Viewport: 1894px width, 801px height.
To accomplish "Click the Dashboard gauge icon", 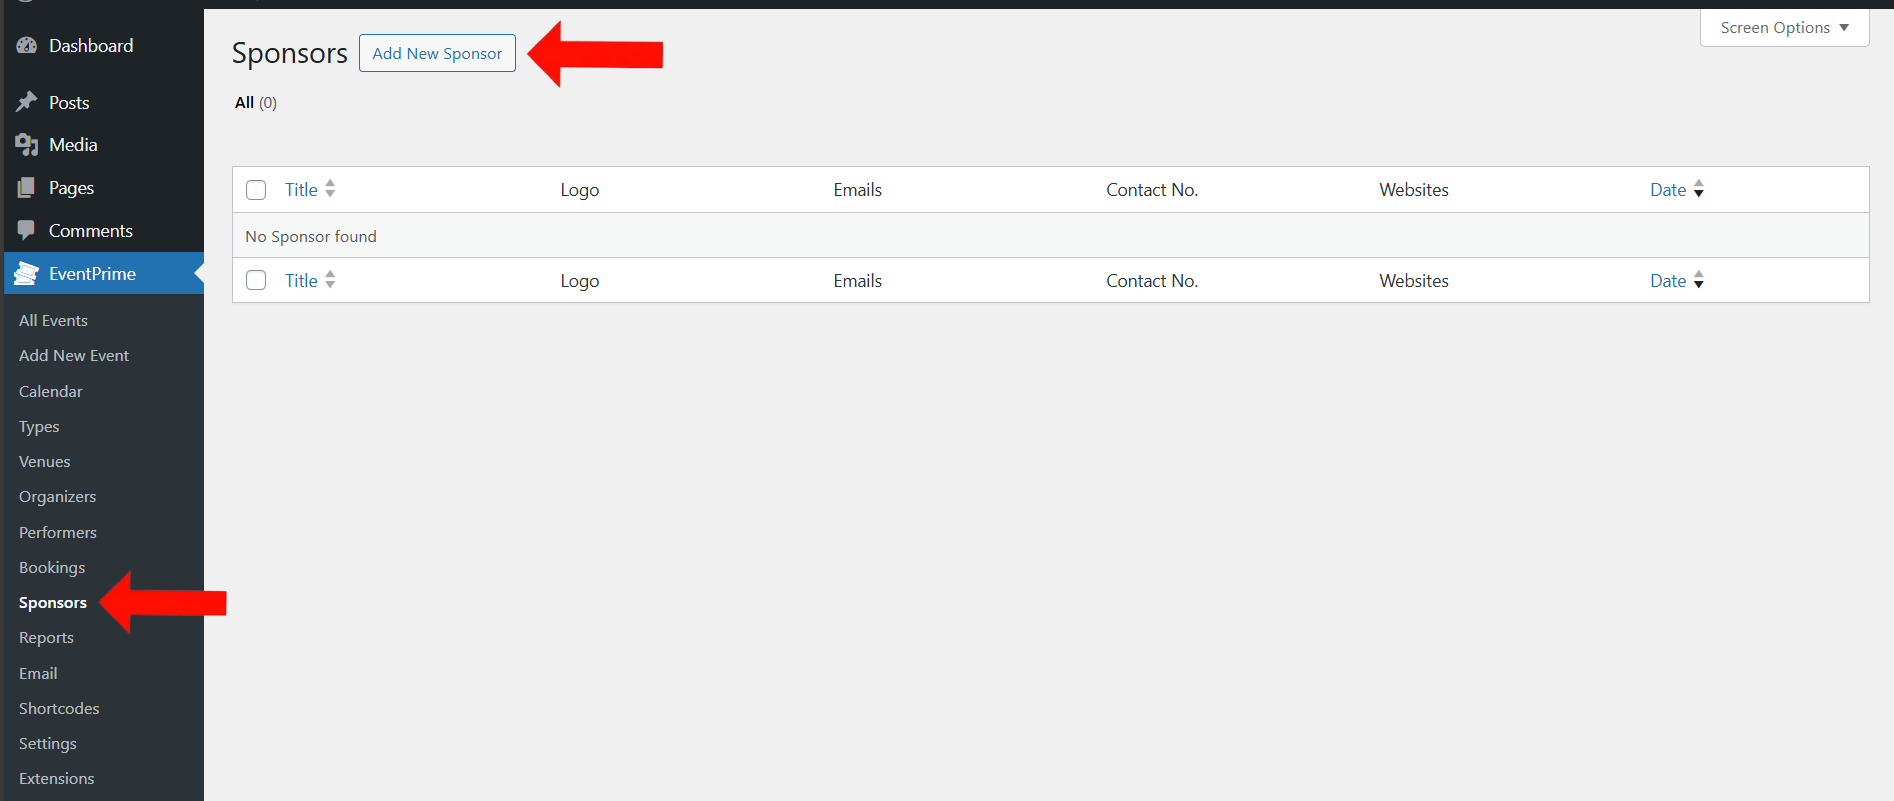I will coord(27,45).
